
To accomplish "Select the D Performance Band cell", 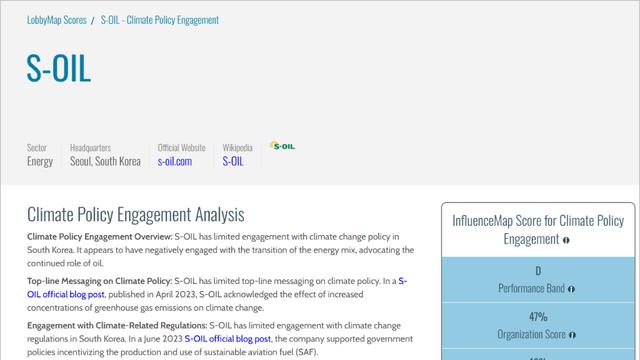I will 538,280.
